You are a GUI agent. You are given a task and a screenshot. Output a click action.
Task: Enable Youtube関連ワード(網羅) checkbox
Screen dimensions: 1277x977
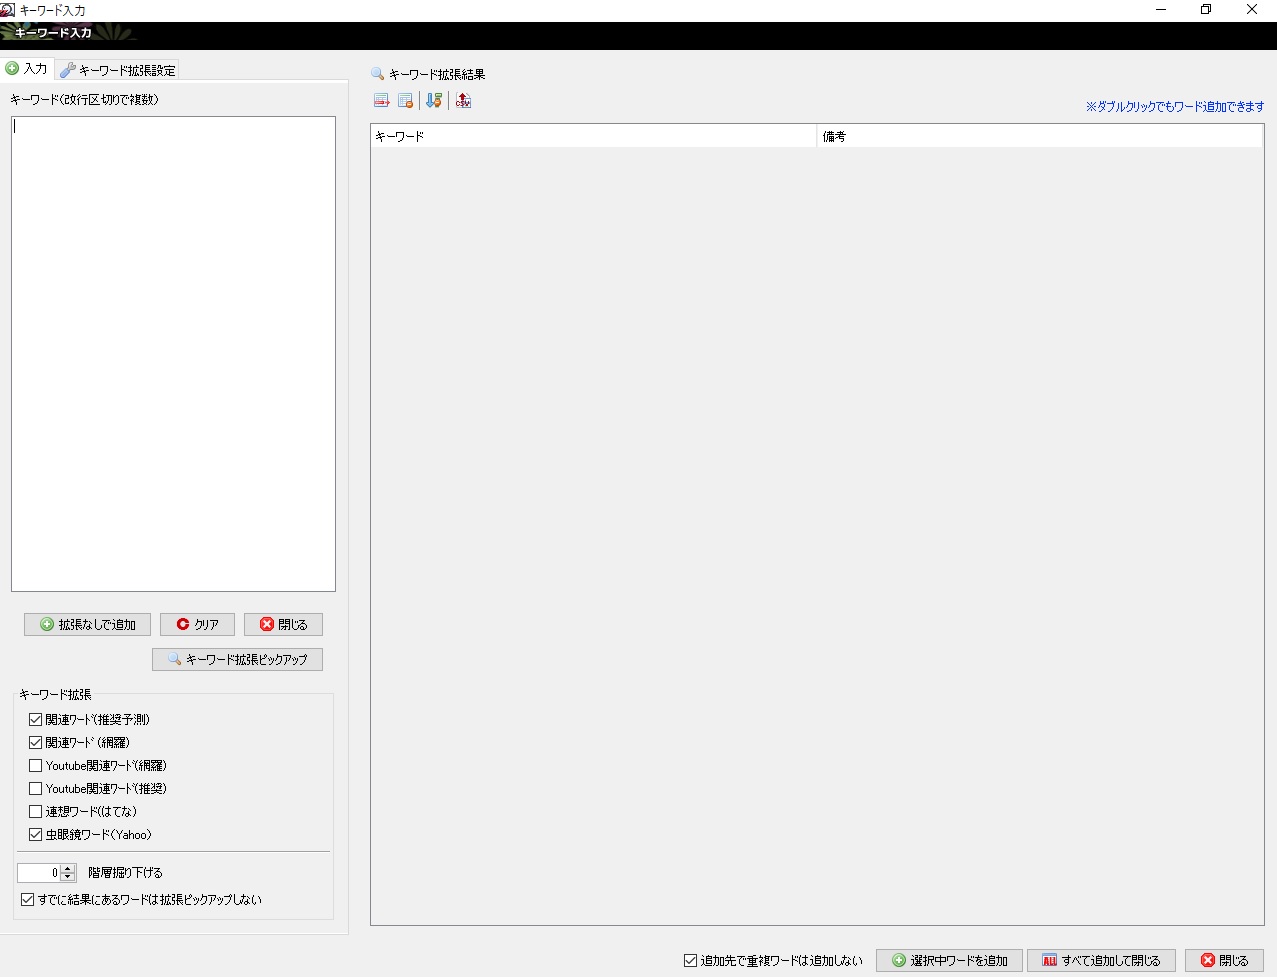[36, 766]
